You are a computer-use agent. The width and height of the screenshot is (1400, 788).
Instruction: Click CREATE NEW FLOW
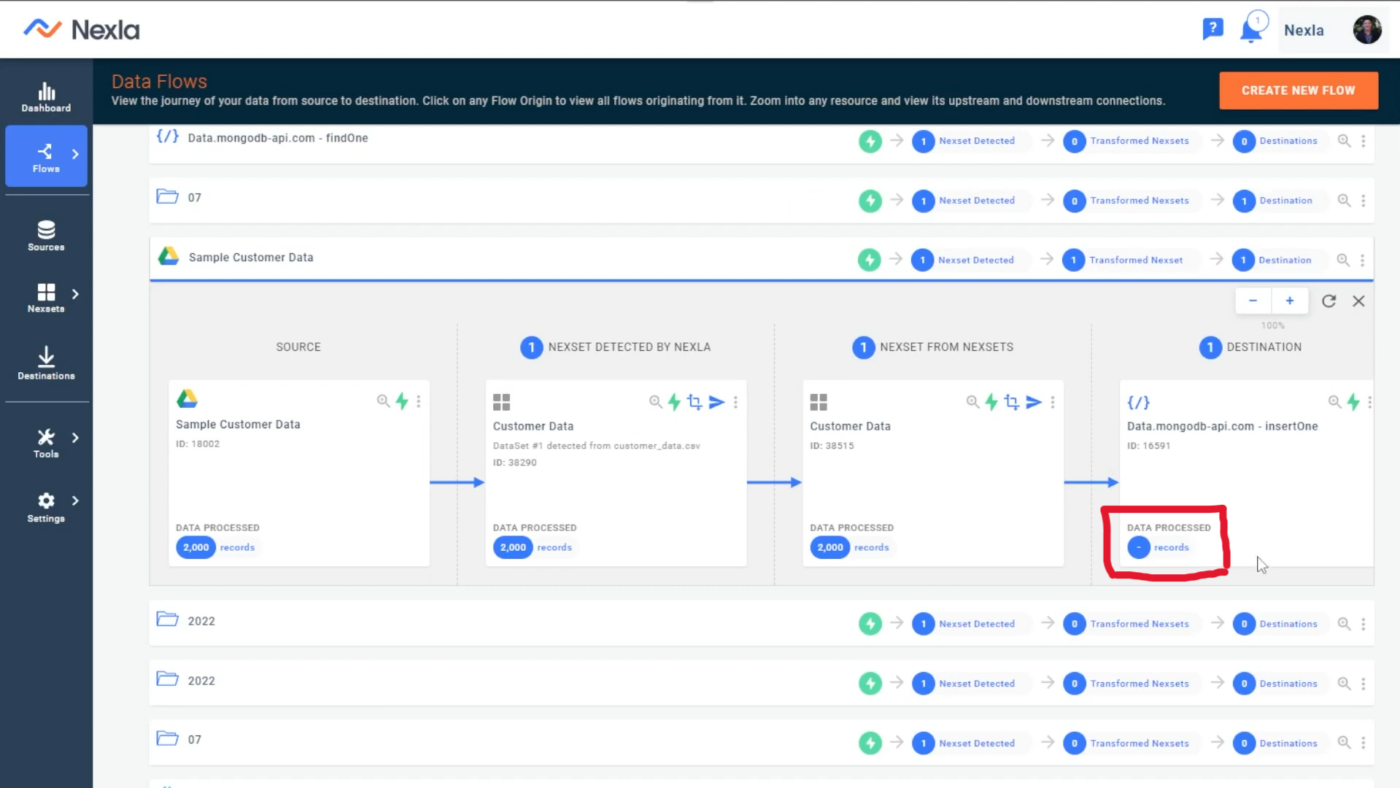click(x=1298, y=90)
